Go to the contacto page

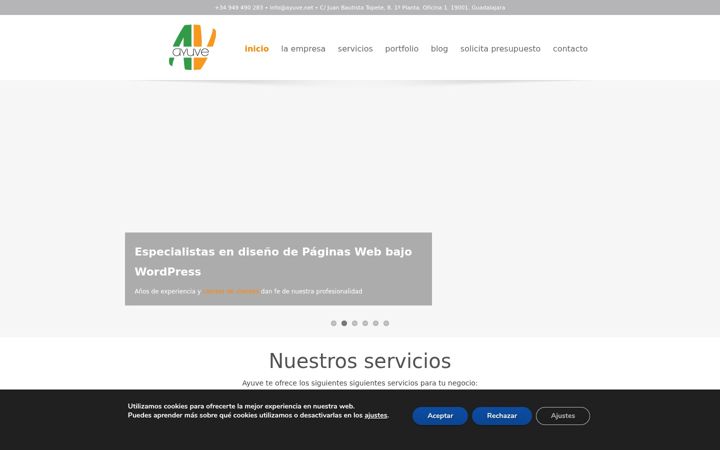[570, 49]
